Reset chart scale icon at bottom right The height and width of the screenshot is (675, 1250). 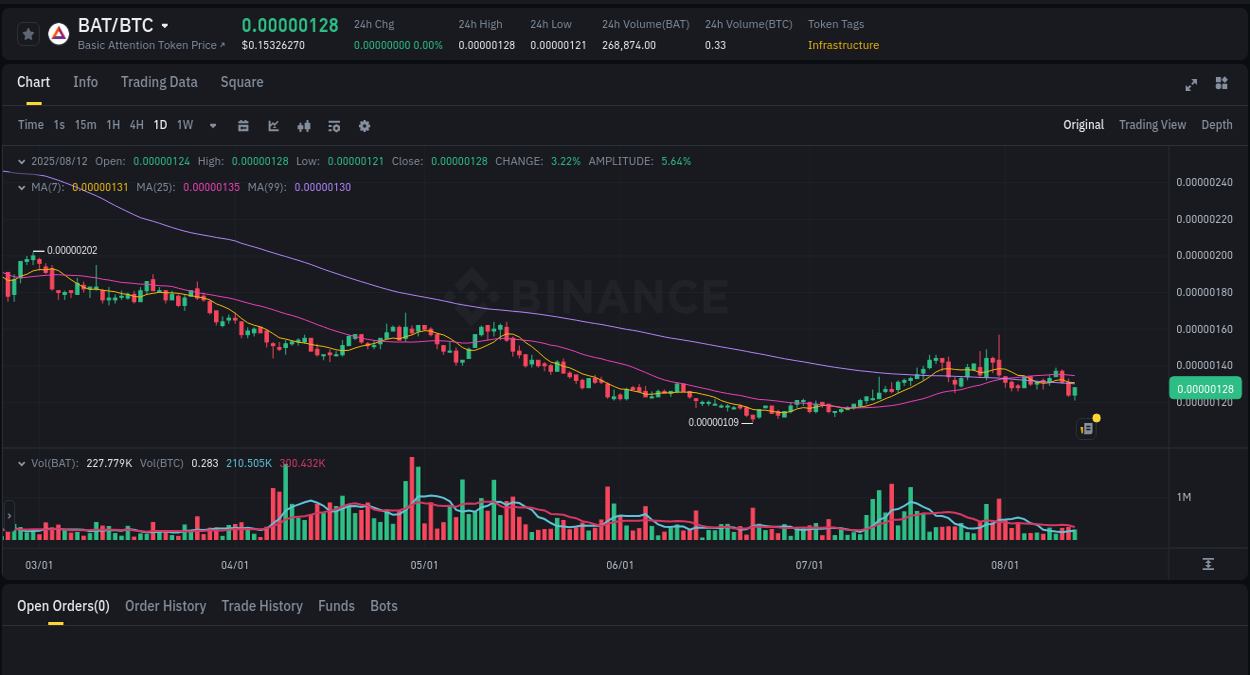click(x=1208, y=564)
